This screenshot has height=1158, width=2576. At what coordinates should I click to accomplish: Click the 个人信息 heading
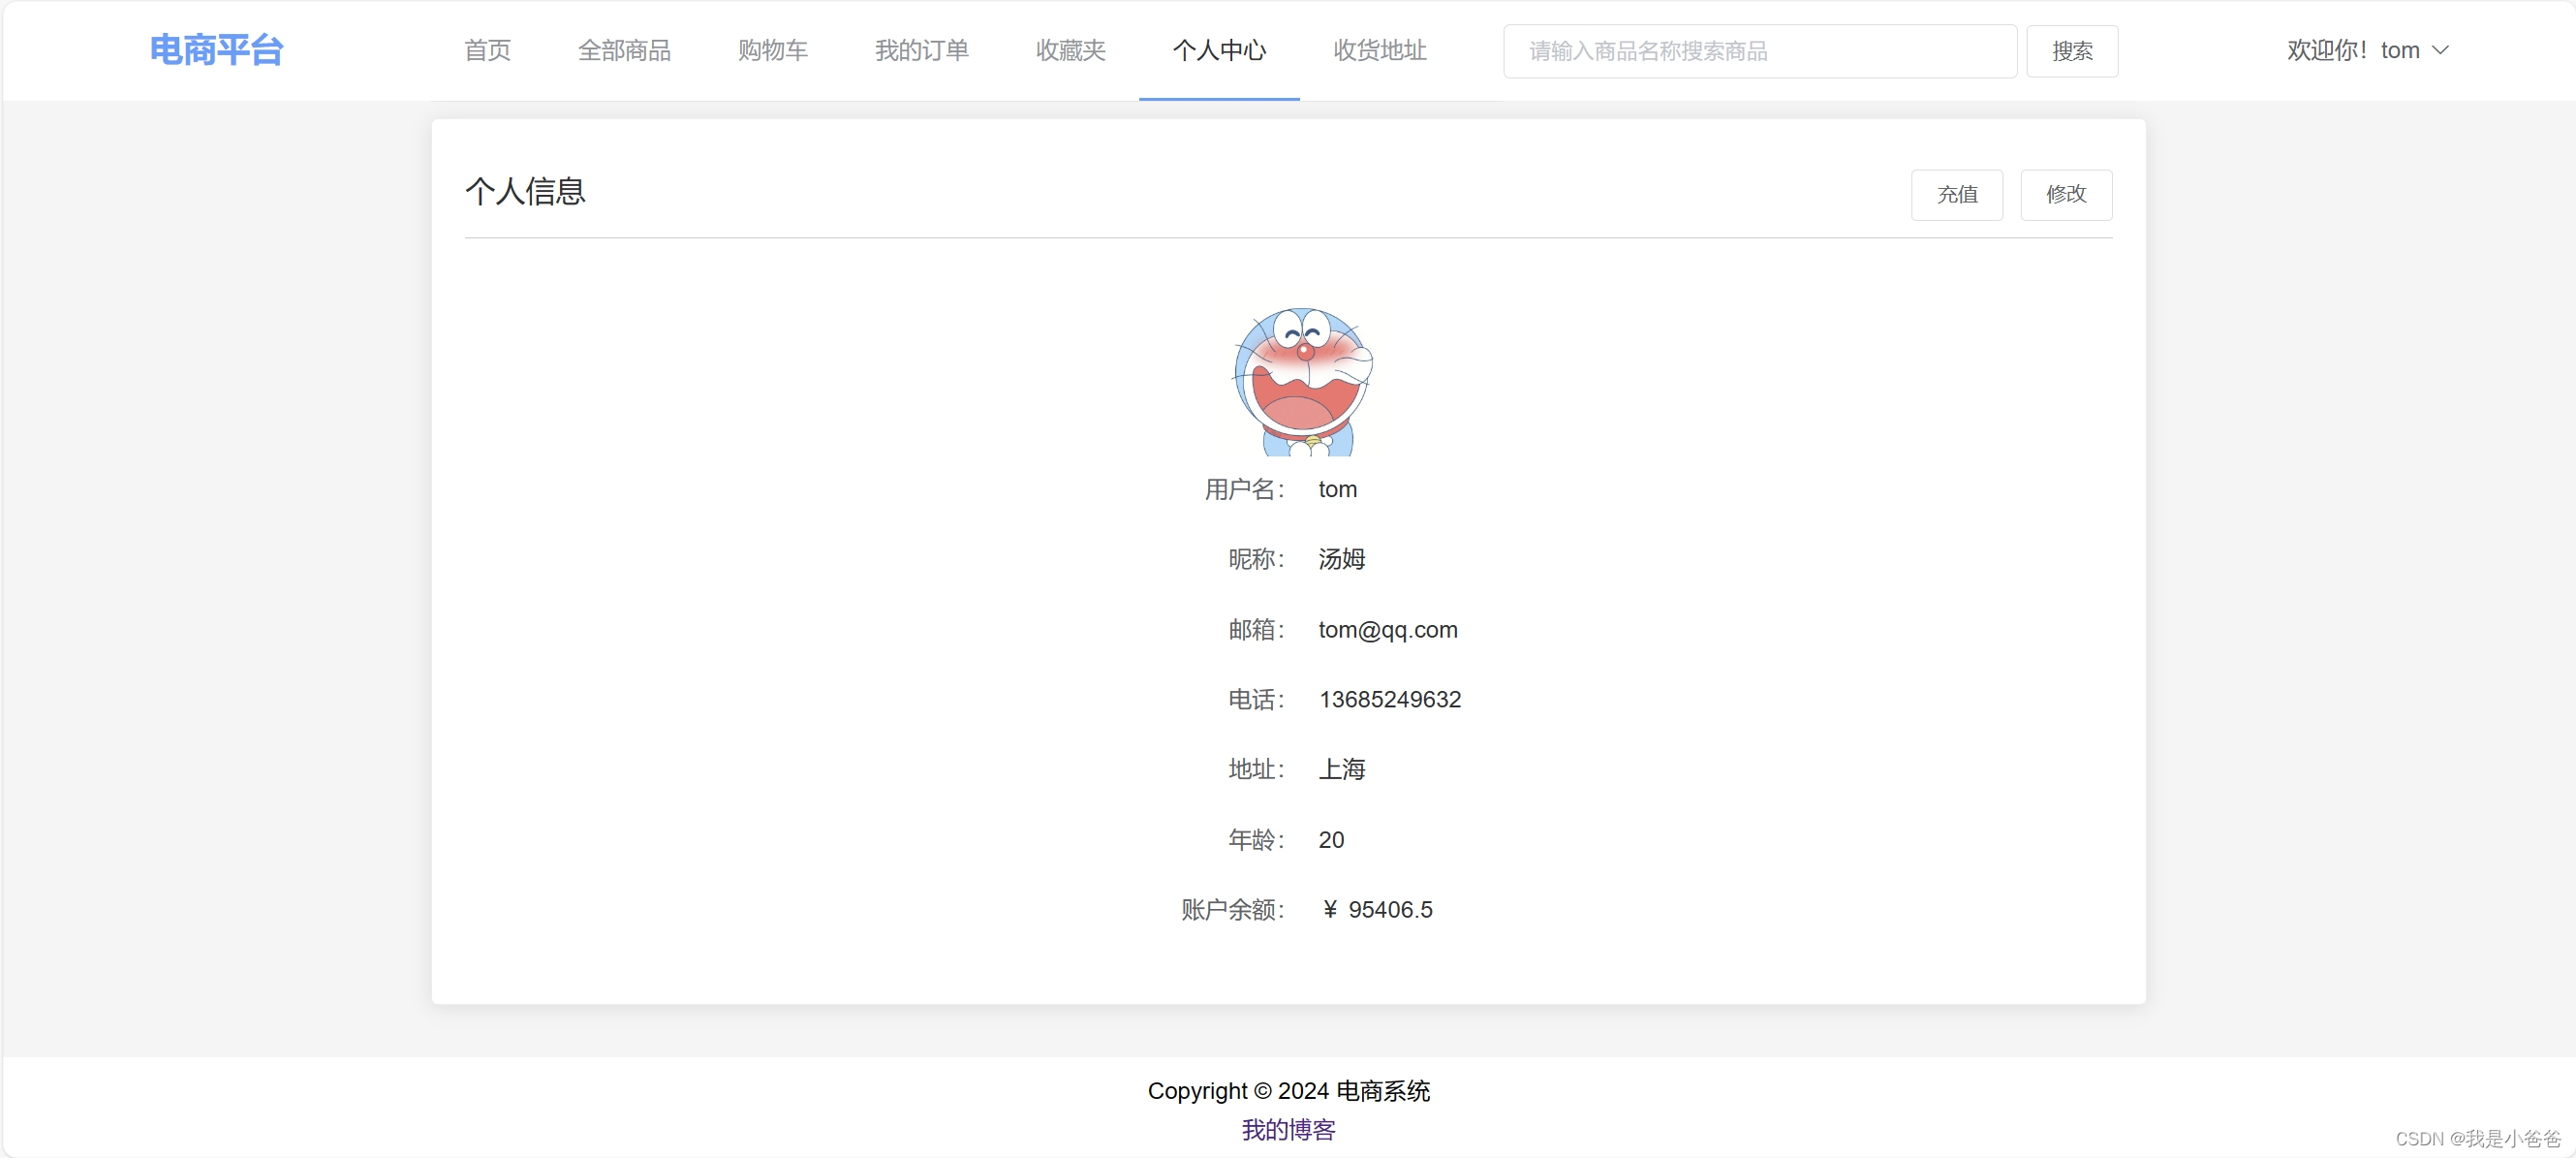tap(525, 191)
